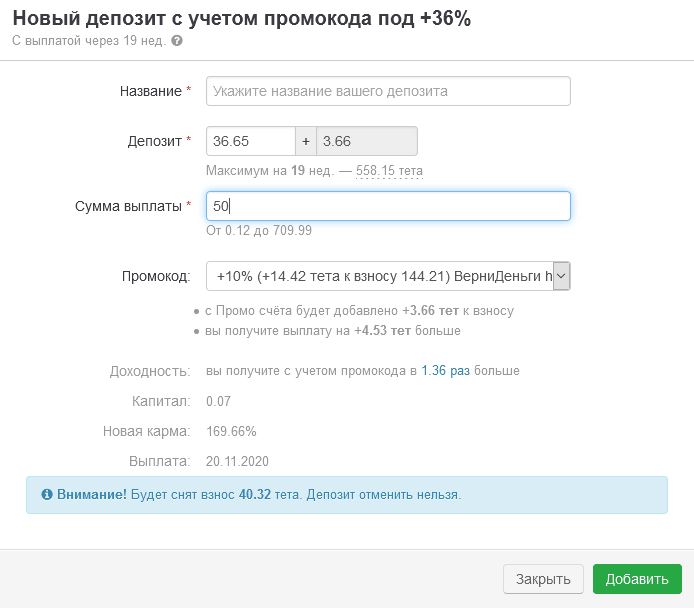Focus the deposit name input field
Screen dimensions: 694x608
coord(388,91)
